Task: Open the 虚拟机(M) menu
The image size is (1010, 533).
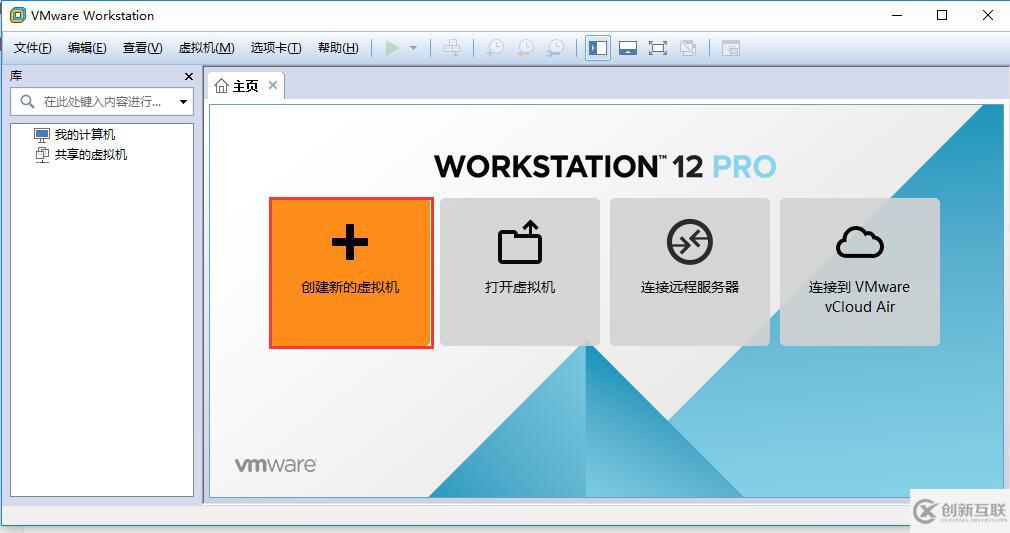Action: coord(206,48)
